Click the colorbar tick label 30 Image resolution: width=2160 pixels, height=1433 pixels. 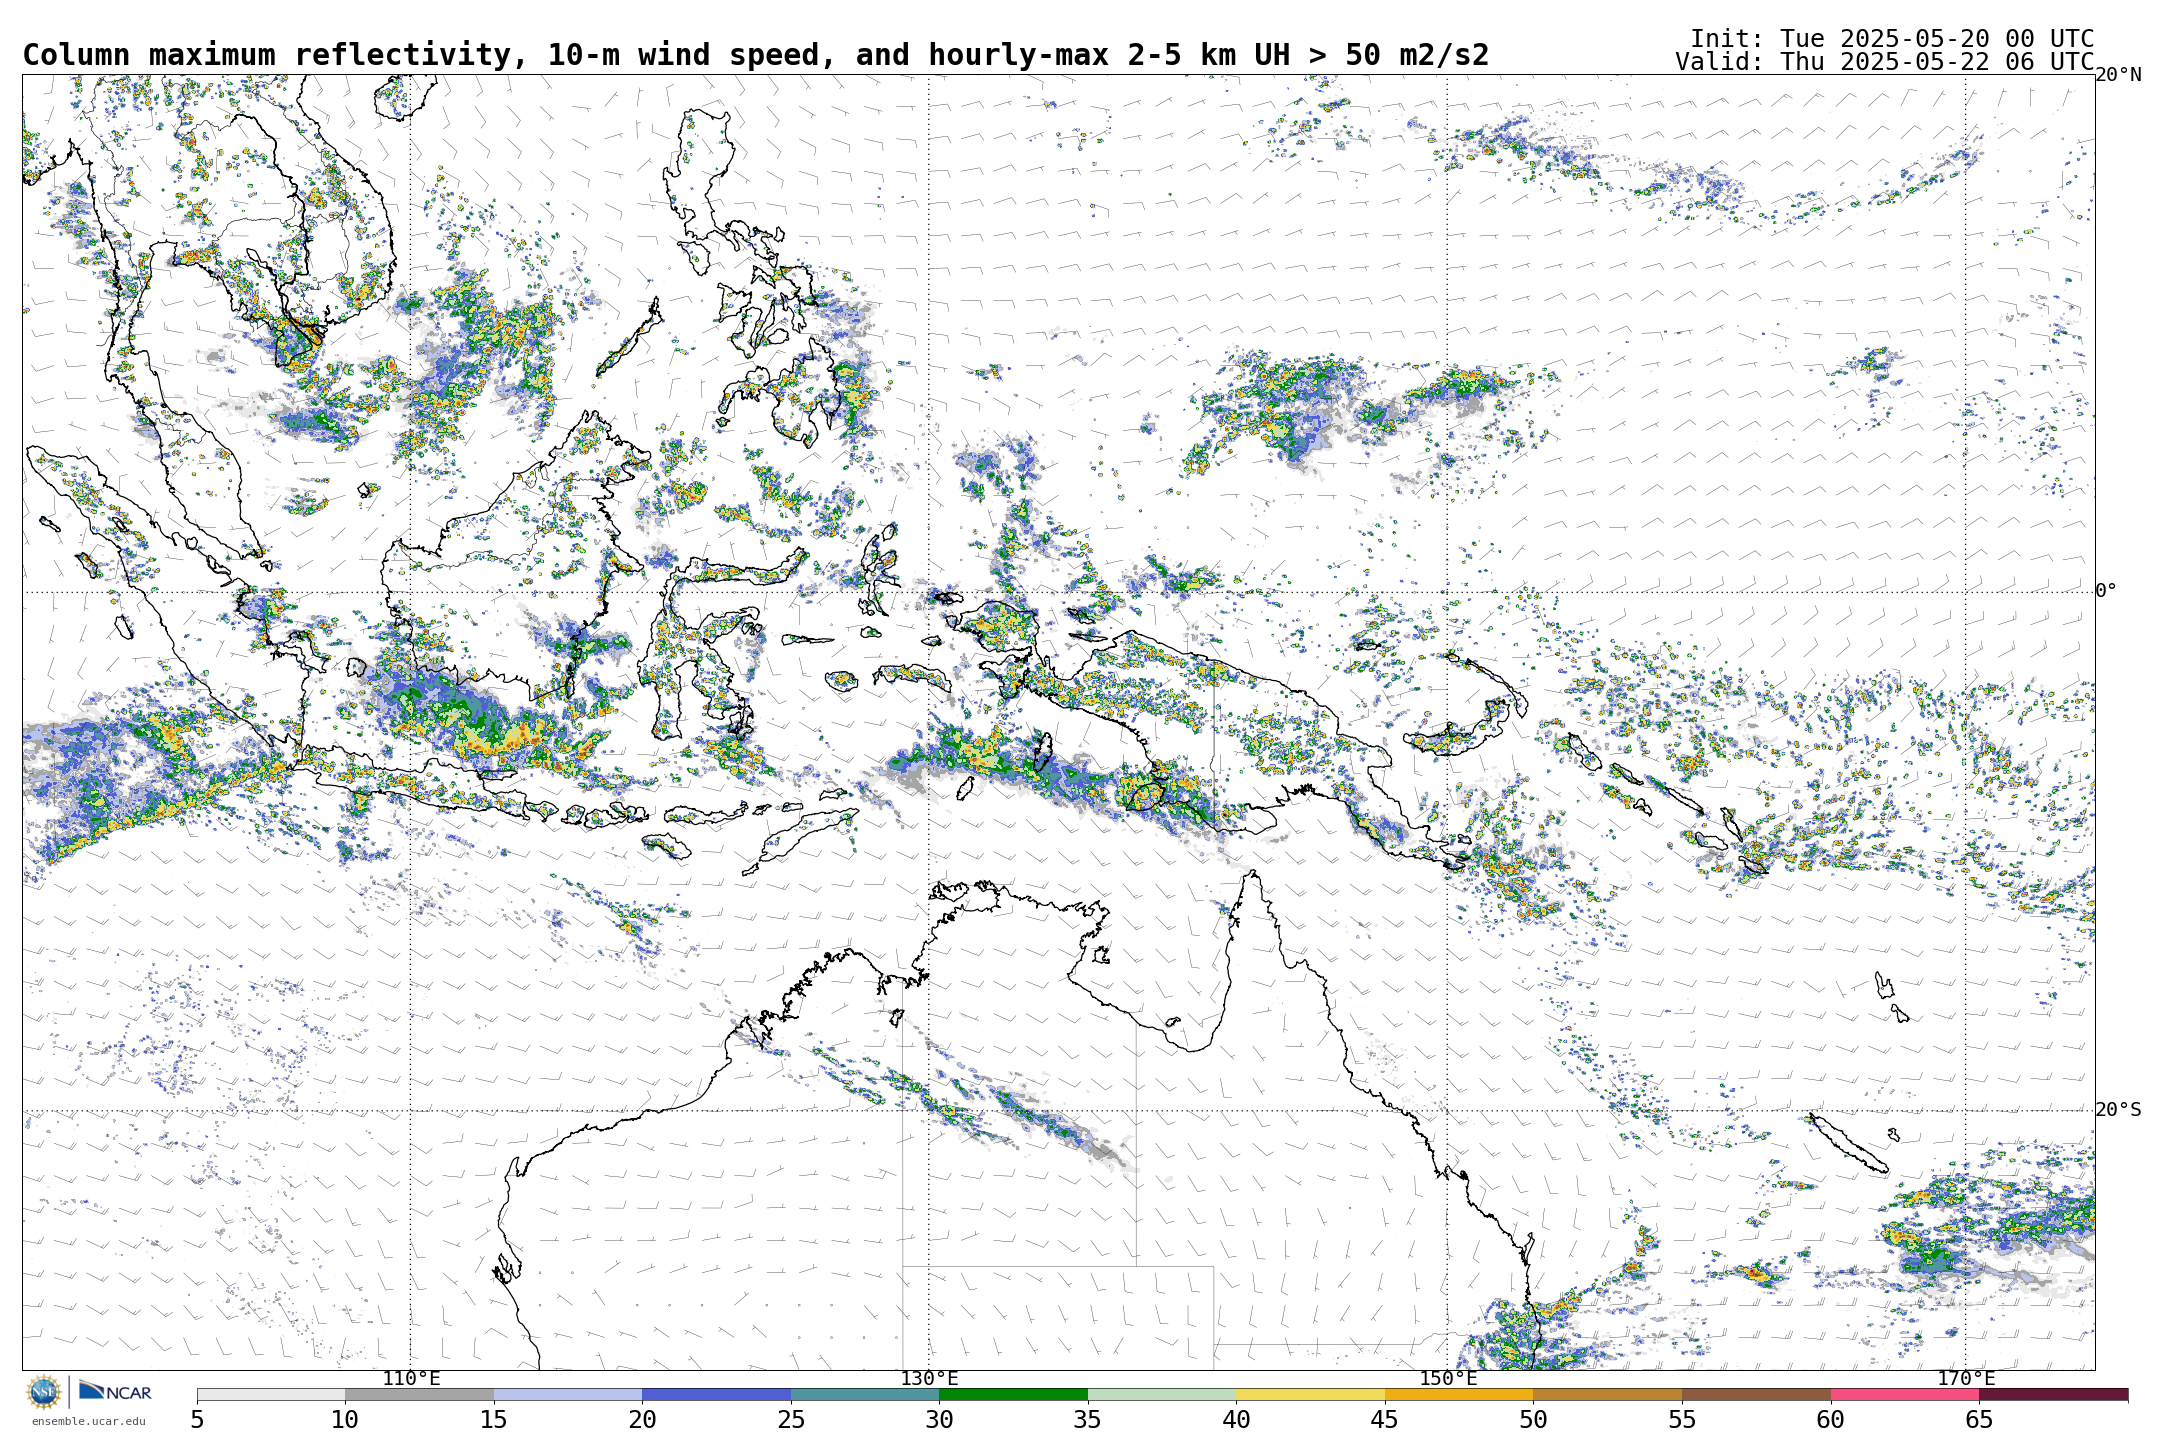pyautogui.click(x=939, y=1420)
